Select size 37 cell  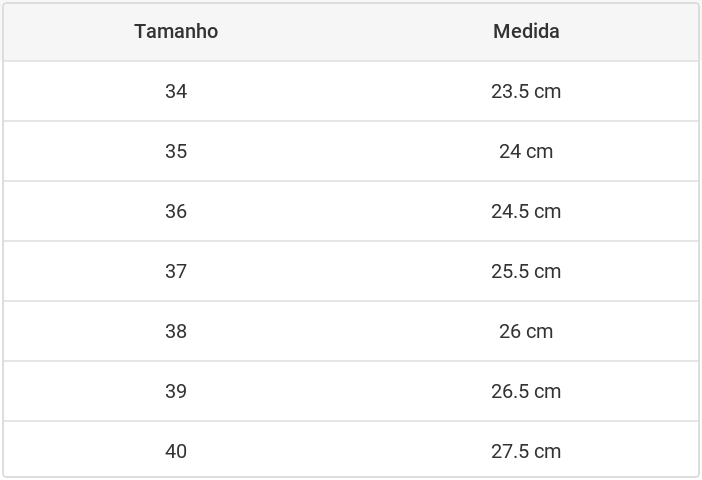point(176,271)
